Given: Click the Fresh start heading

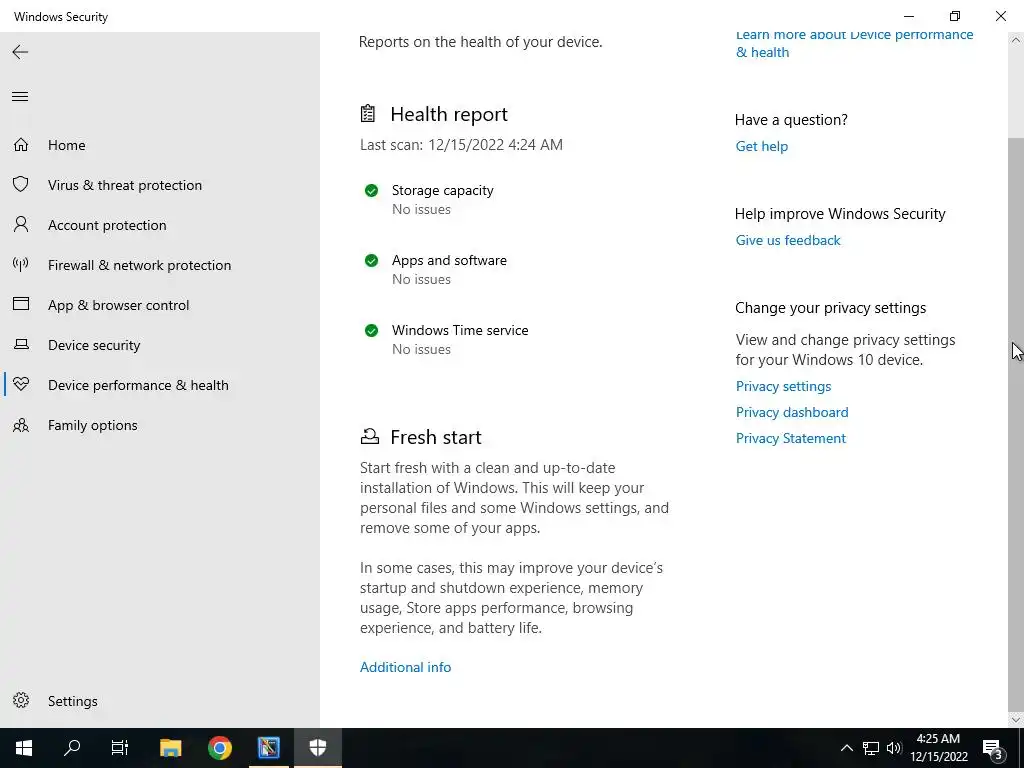Looking at the screenshot, I should pyautogui.click(x=436, y=437).
